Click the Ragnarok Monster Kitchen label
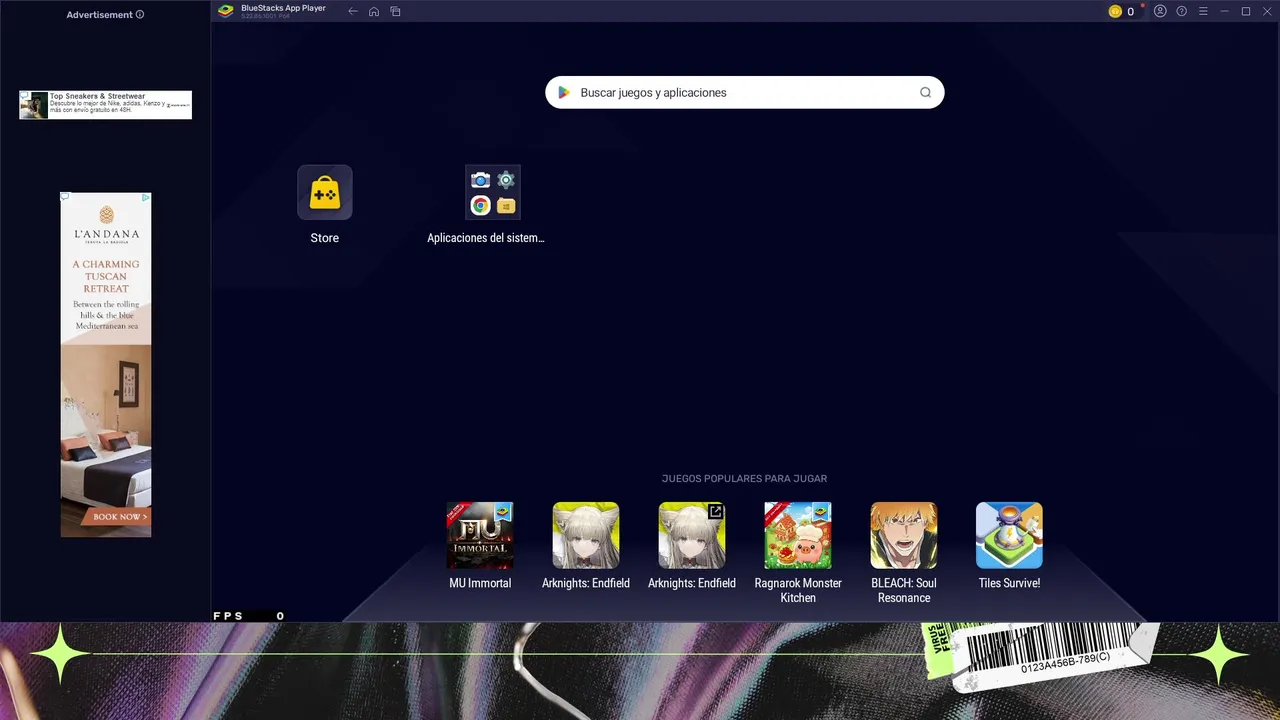 (798, 590)
